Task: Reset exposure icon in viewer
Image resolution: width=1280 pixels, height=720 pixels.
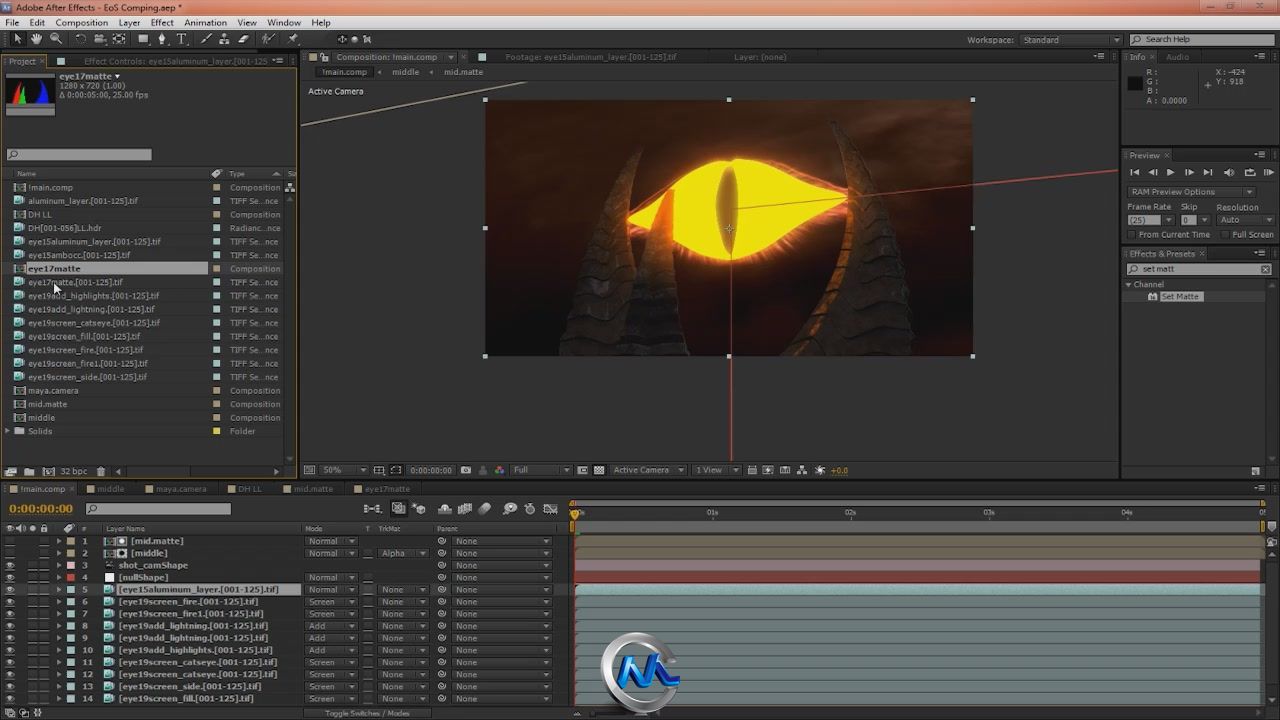Action: tap(820, 470)
